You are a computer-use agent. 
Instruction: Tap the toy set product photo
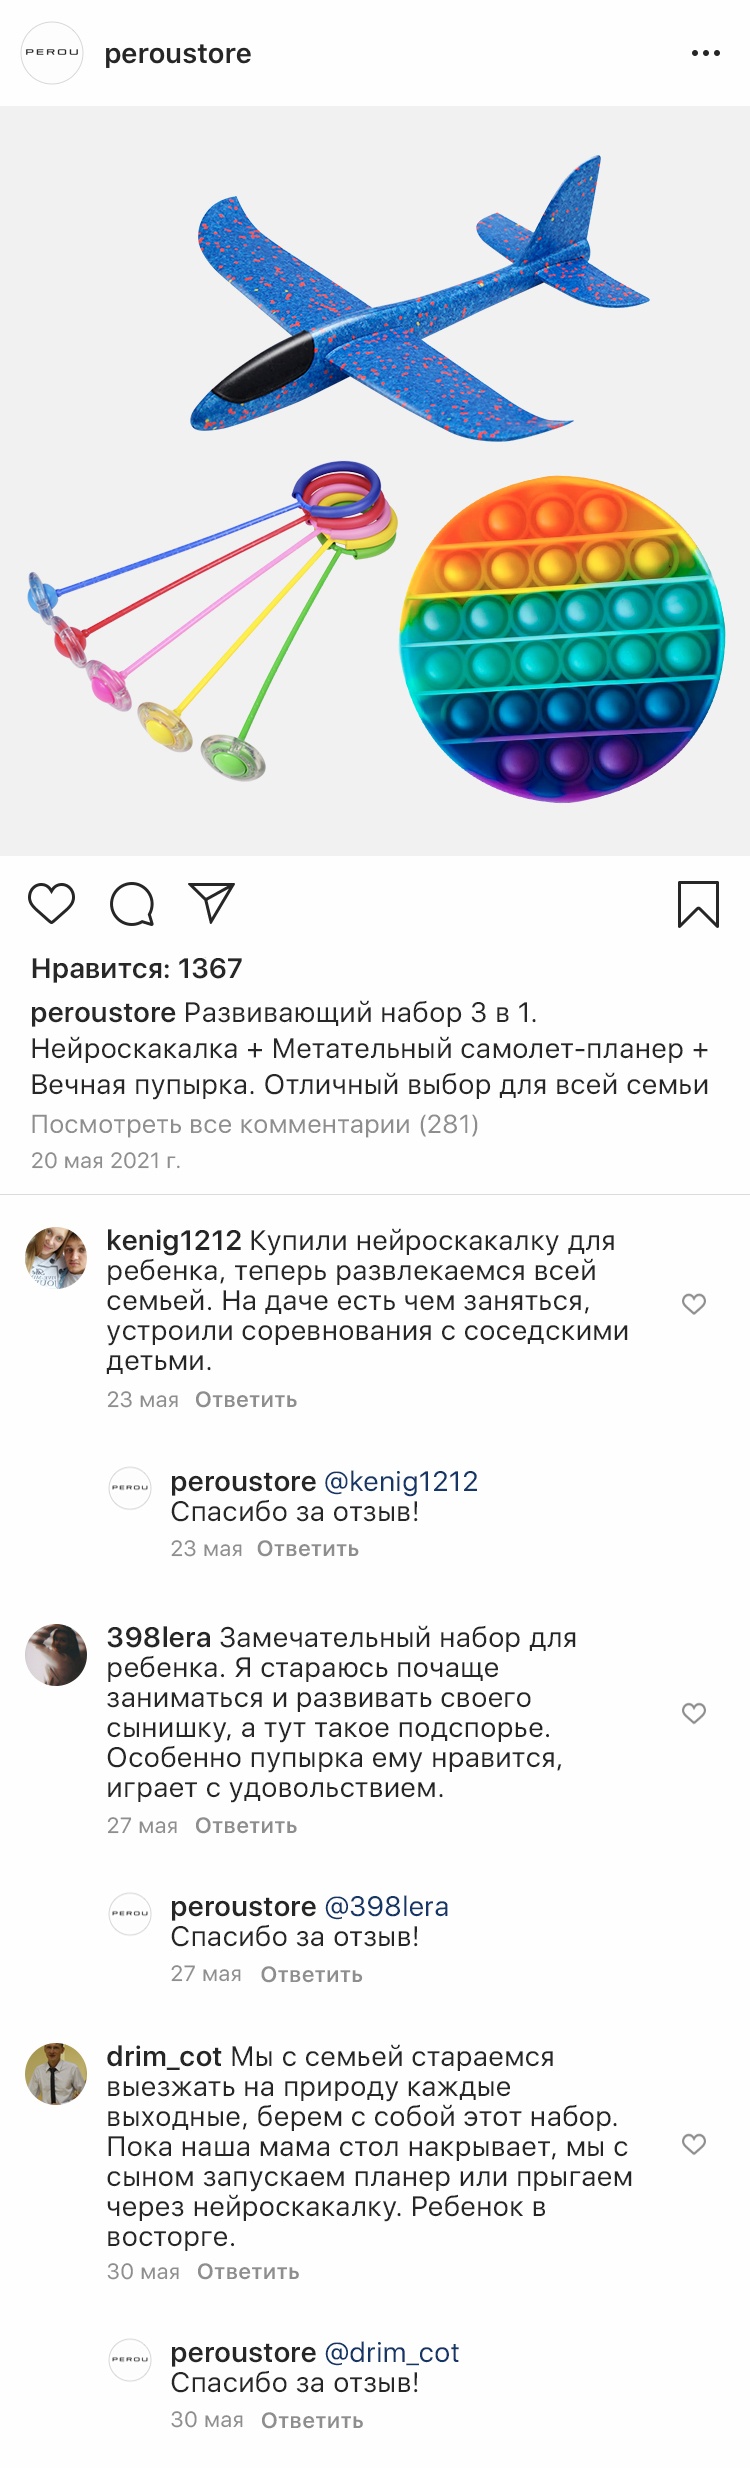click(375, 480)
